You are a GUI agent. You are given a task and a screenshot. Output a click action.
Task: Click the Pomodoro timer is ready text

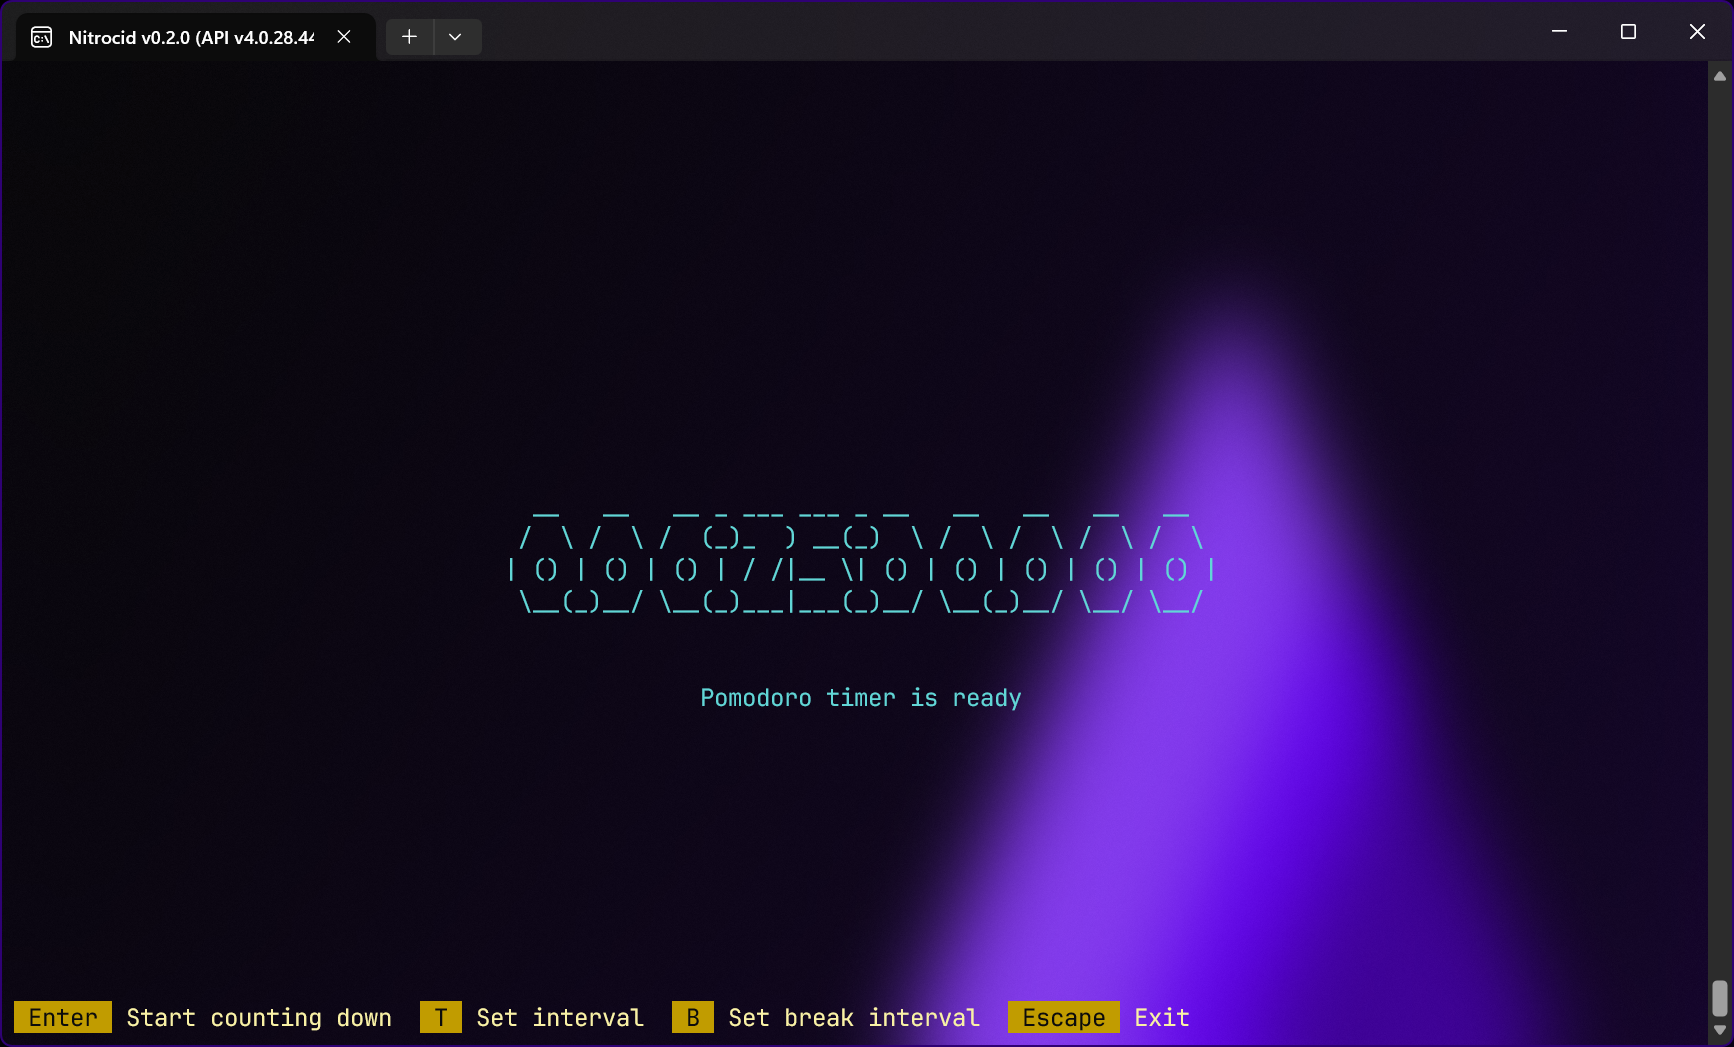(x=860, y=698)
